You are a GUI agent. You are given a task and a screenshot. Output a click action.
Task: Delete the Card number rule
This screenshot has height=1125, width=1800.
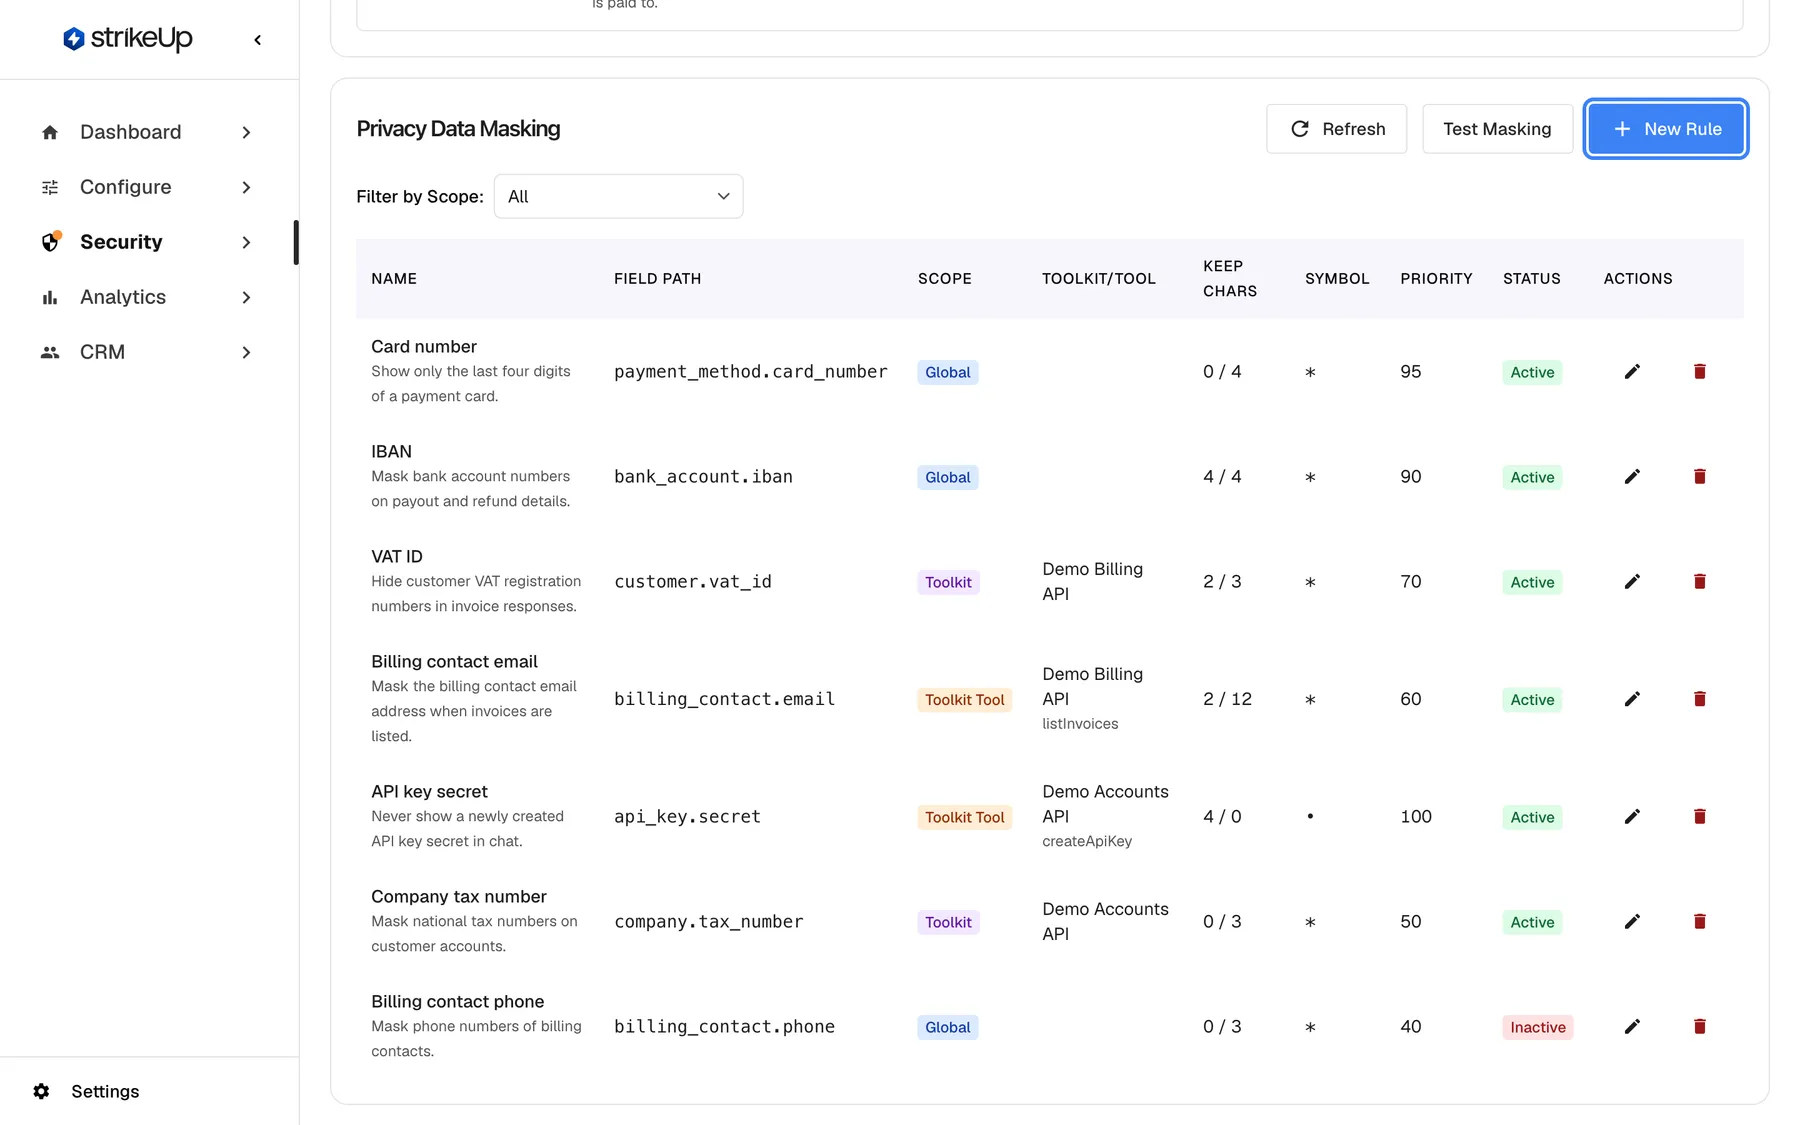click(x=1699, y=372)
